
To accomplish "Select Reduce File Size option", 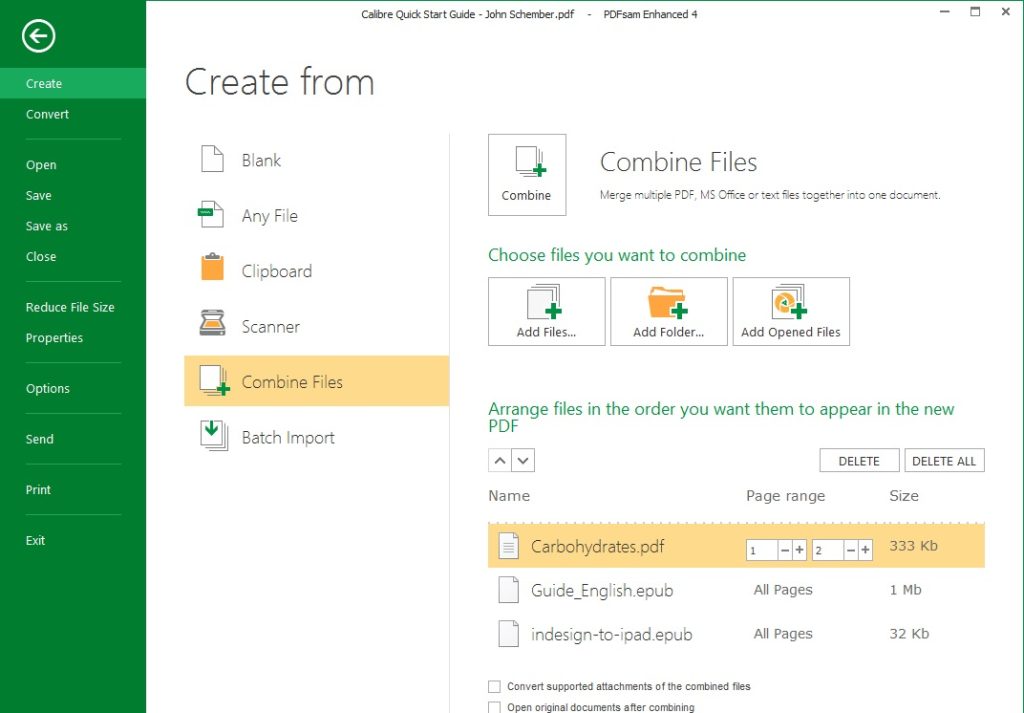I will [70, 307].
